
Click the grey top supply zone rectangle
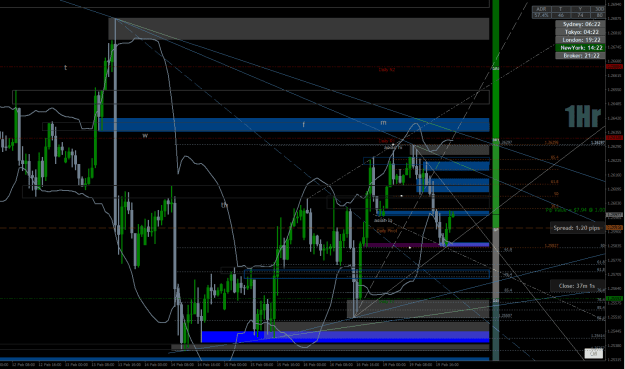(x=299, y=29)
